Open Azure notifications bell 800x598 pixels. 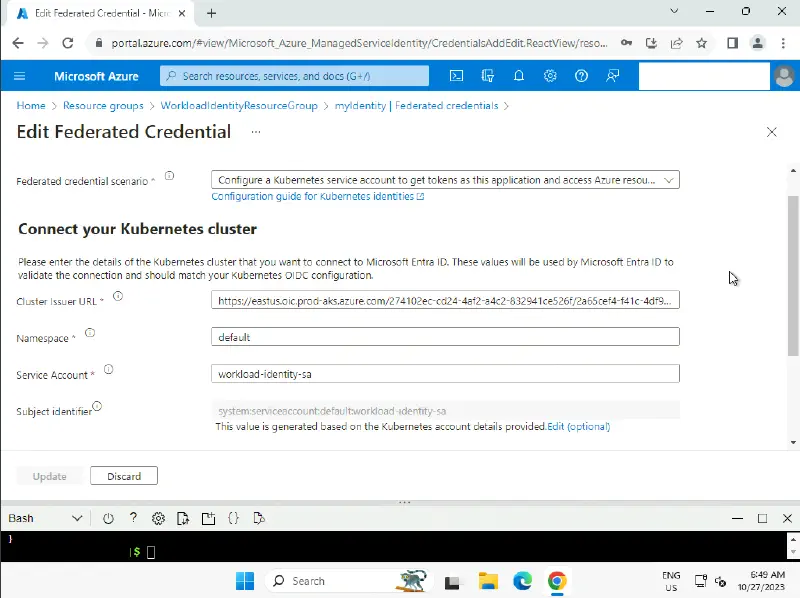[x=519, y=76]
